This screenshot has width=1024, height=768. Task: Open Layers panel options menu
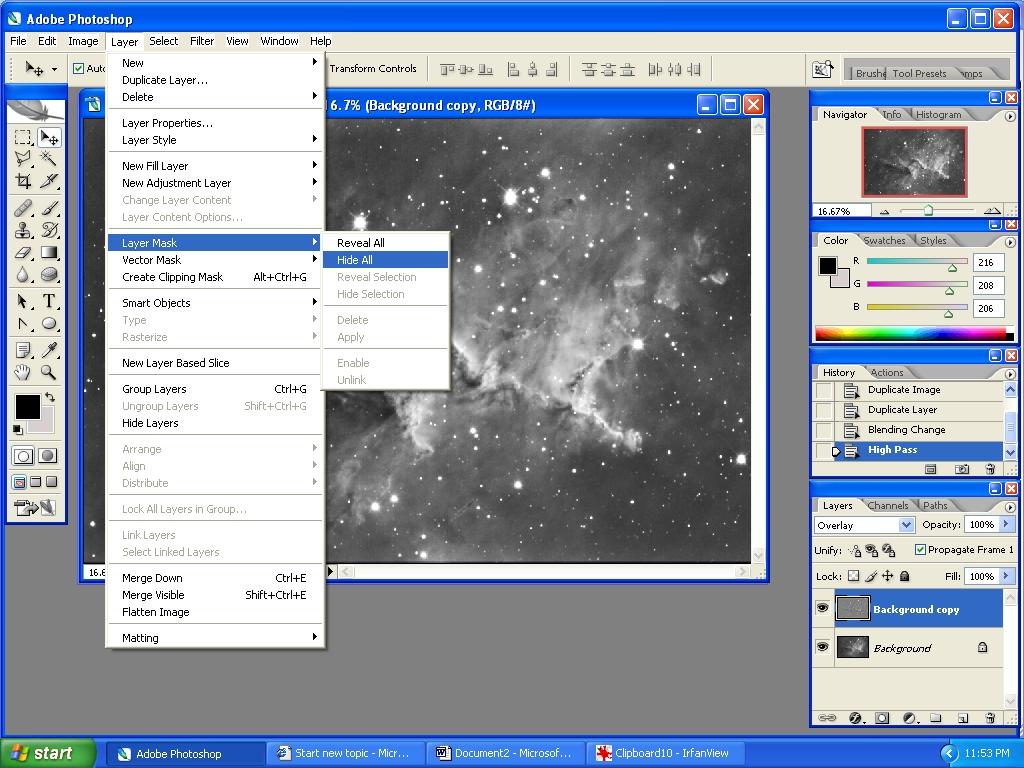[x=1010, y=507]
